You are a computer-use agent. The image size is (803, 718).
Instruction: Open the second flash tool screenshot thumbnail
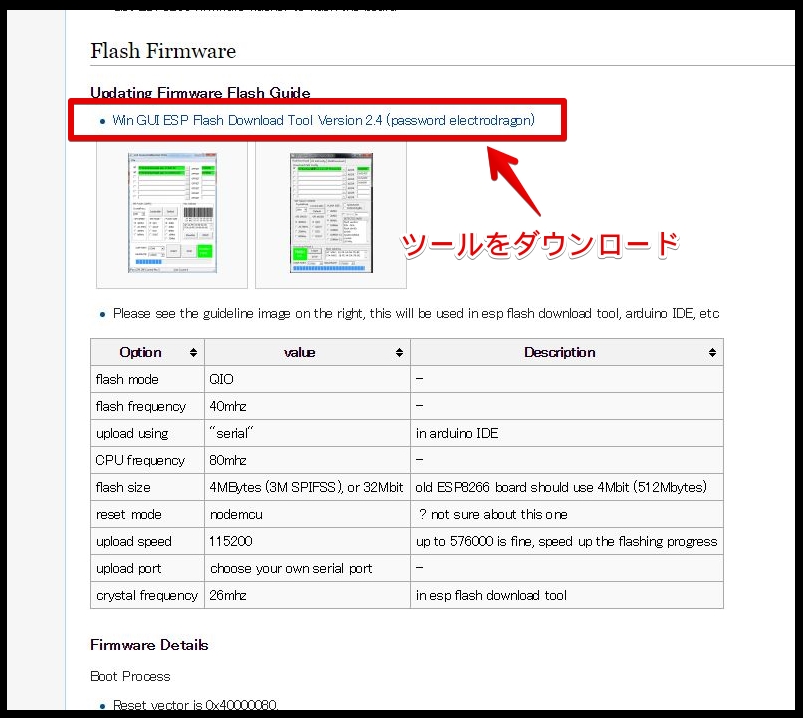tap(331, 213)
